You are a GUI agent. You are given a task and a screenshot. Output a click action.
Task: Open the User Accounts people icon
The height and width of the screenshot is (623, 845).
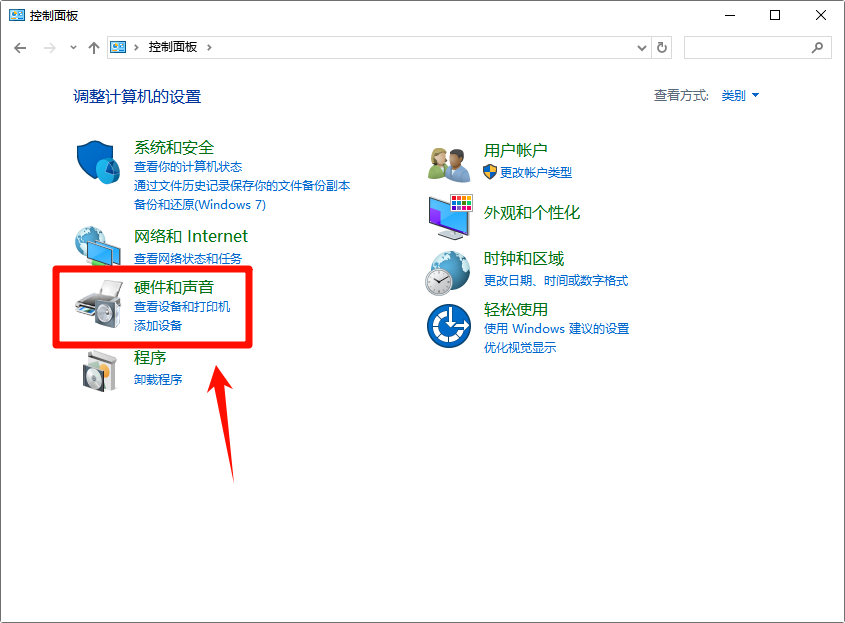[x=449, y=165]
